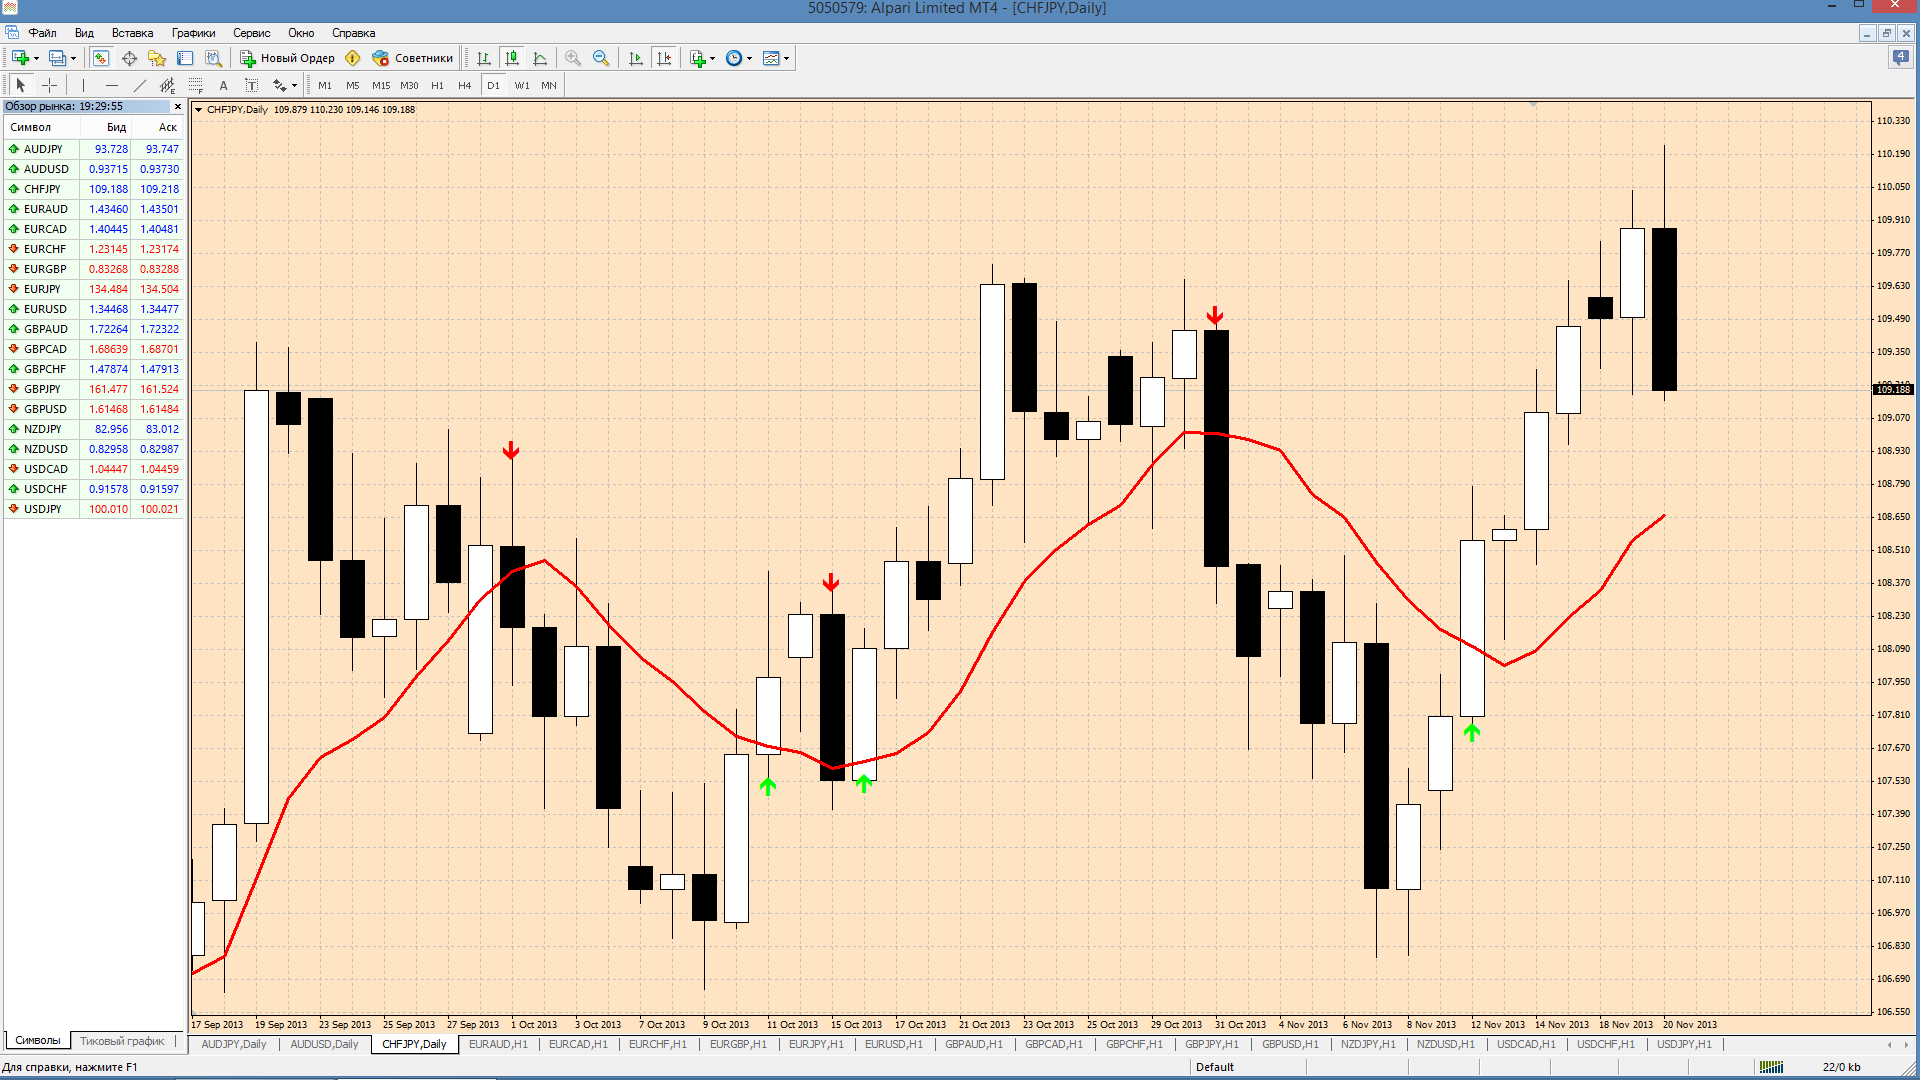The image size is (1920, 1080).
Task: Open the Графики menu
Action: click(x=193, y=33)
